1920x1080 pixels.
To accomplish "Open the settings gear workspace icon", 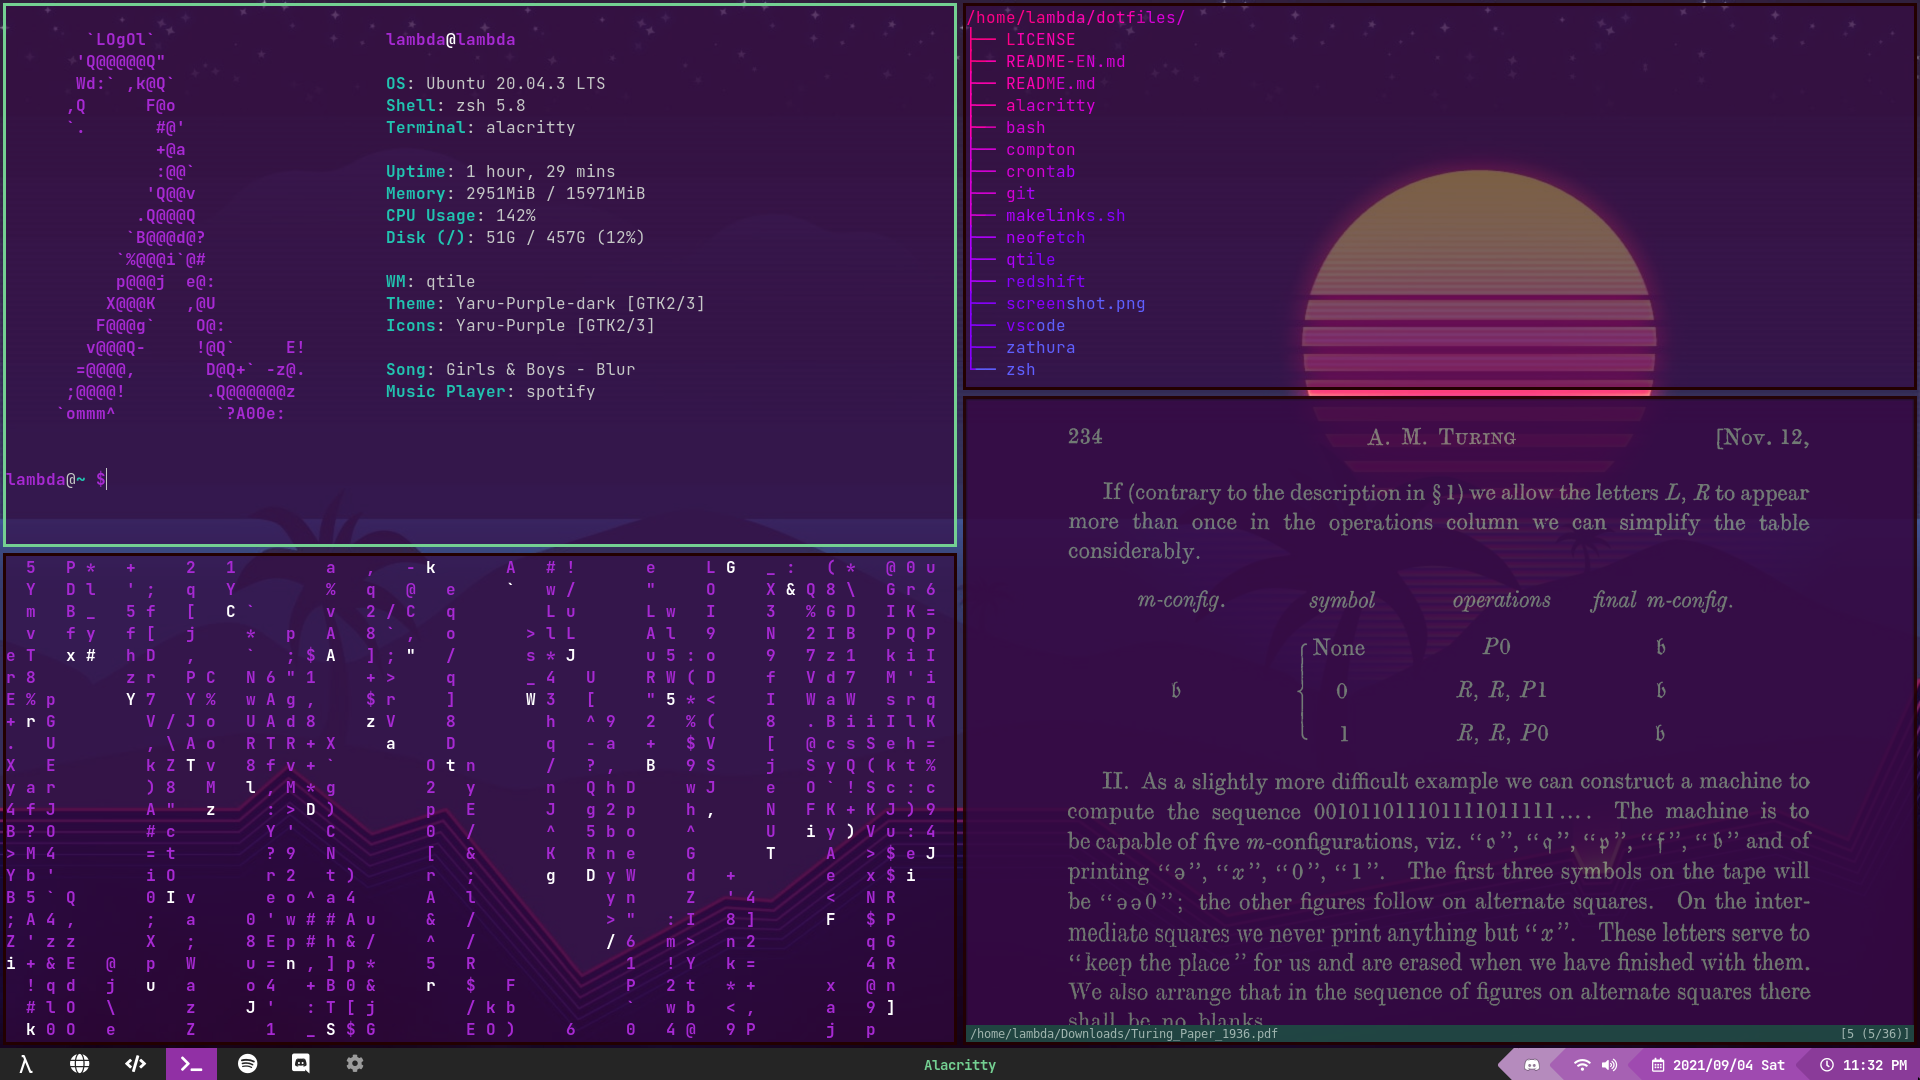I will pyautogui.click(x=355, y=1064).
